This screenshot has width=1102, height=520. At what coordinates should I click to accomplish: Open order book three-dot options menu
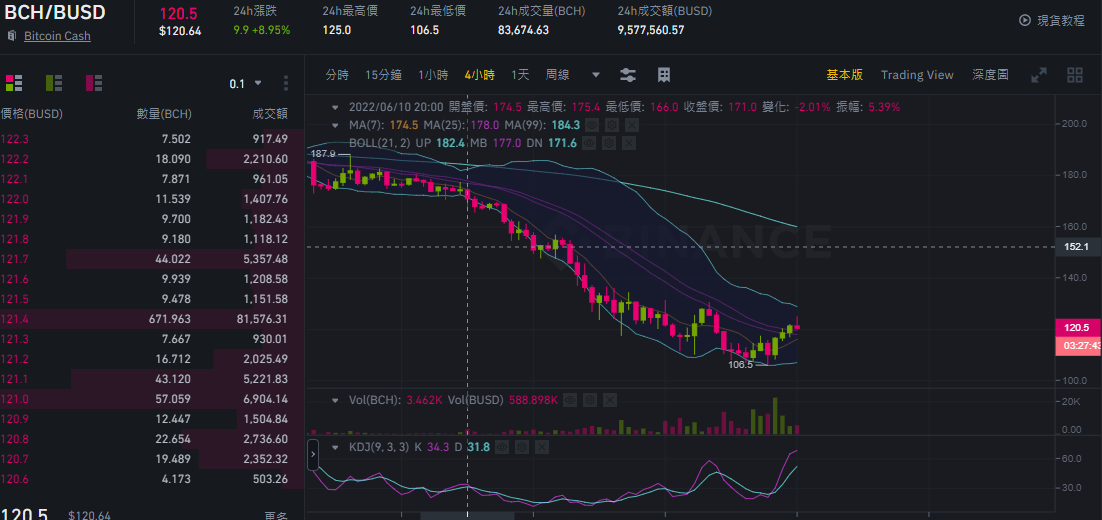tap(285, 84)
